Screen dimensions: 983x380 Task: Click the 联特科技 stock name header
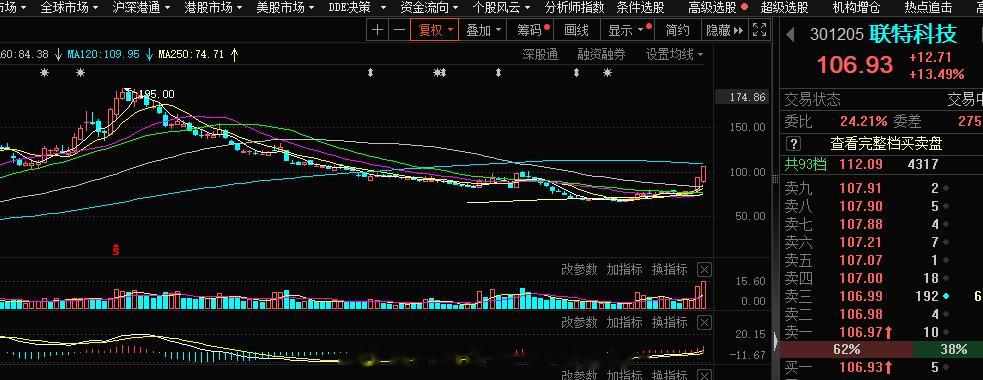(x=912, y=33)
